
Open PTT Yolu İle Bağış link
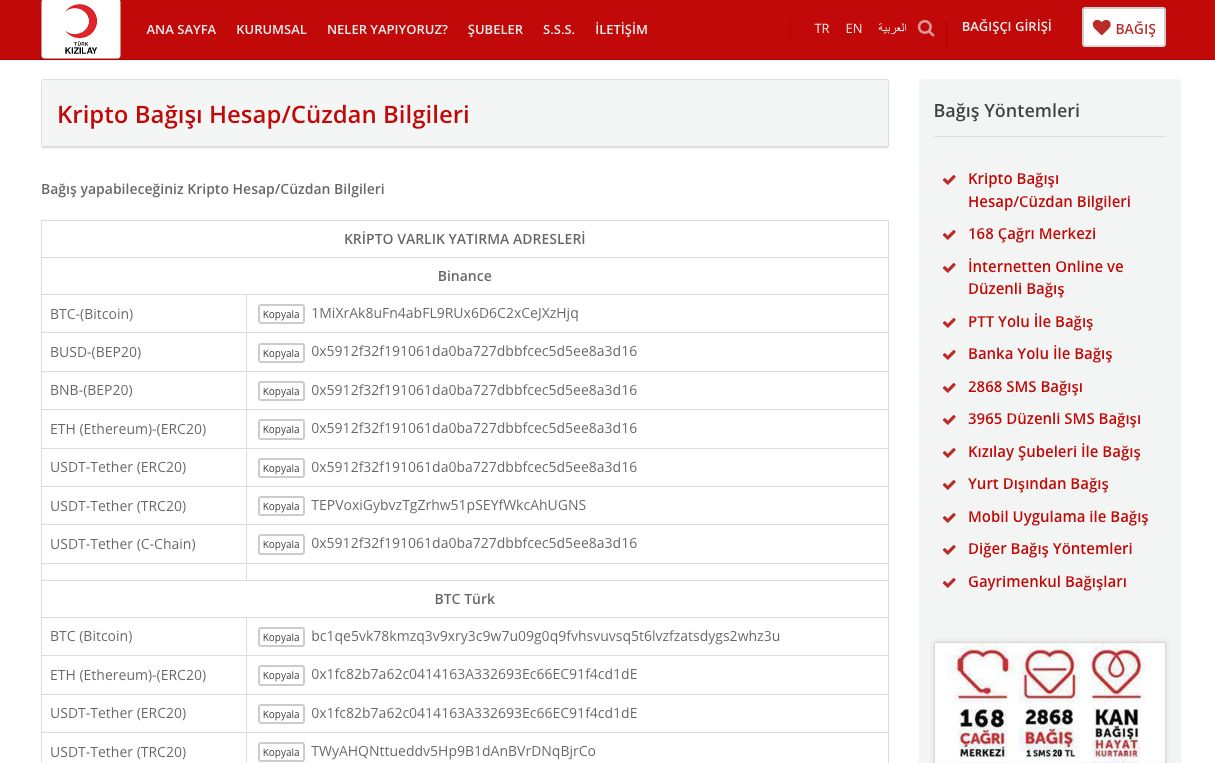point(1030,321)
